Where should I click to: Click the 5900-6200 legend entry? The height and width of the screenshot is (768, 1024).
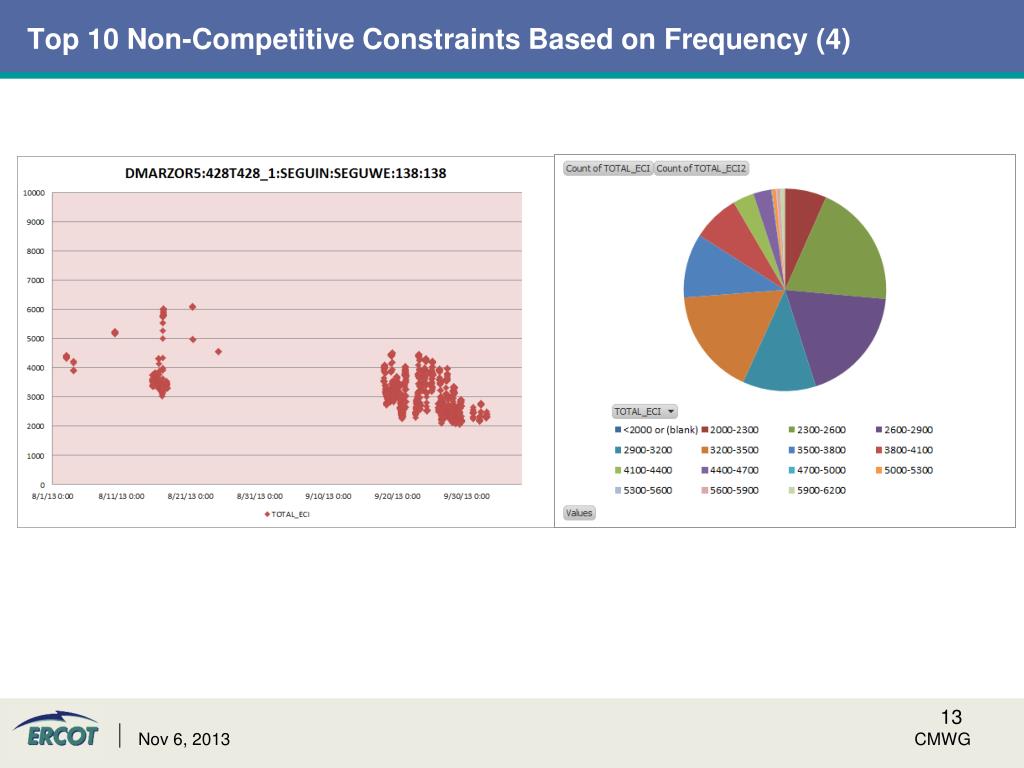point(820,490)
